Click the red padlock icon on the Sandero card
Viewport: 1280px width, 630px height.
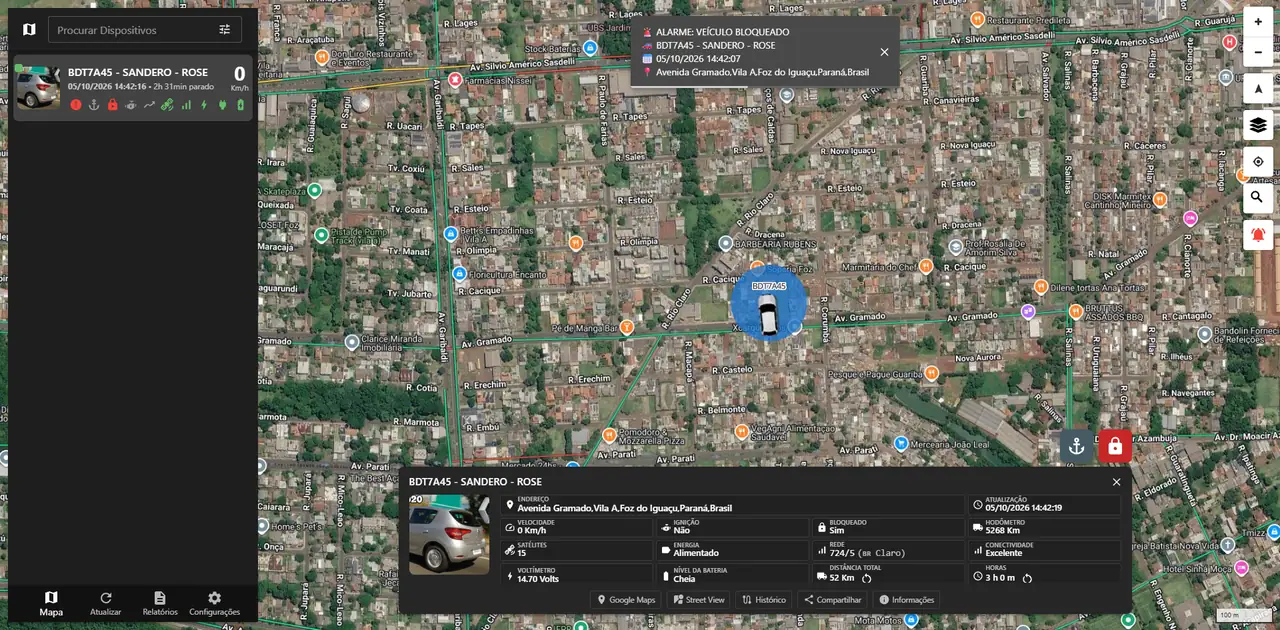tap(112, 105)
